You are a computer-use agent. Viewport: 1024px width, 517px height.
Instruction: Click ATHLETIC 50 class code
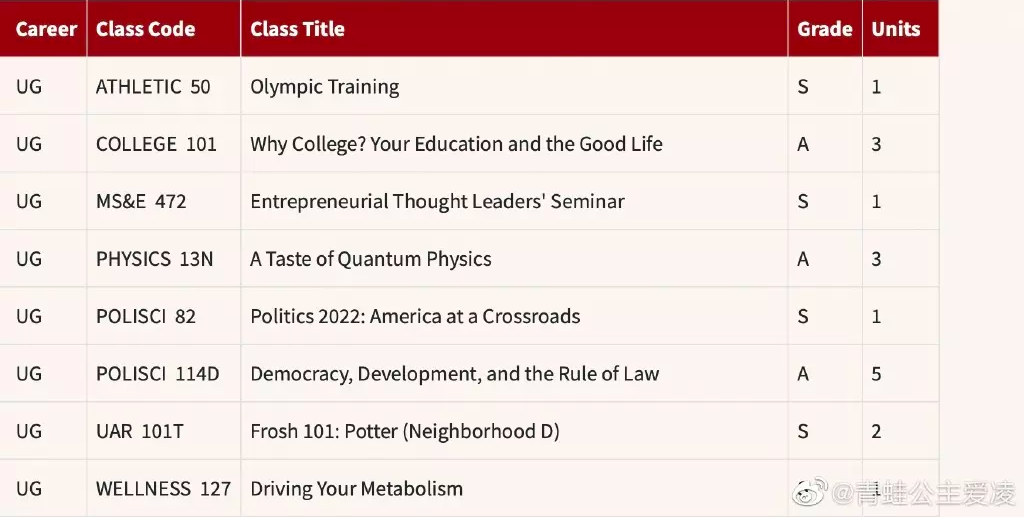(153, 87)
